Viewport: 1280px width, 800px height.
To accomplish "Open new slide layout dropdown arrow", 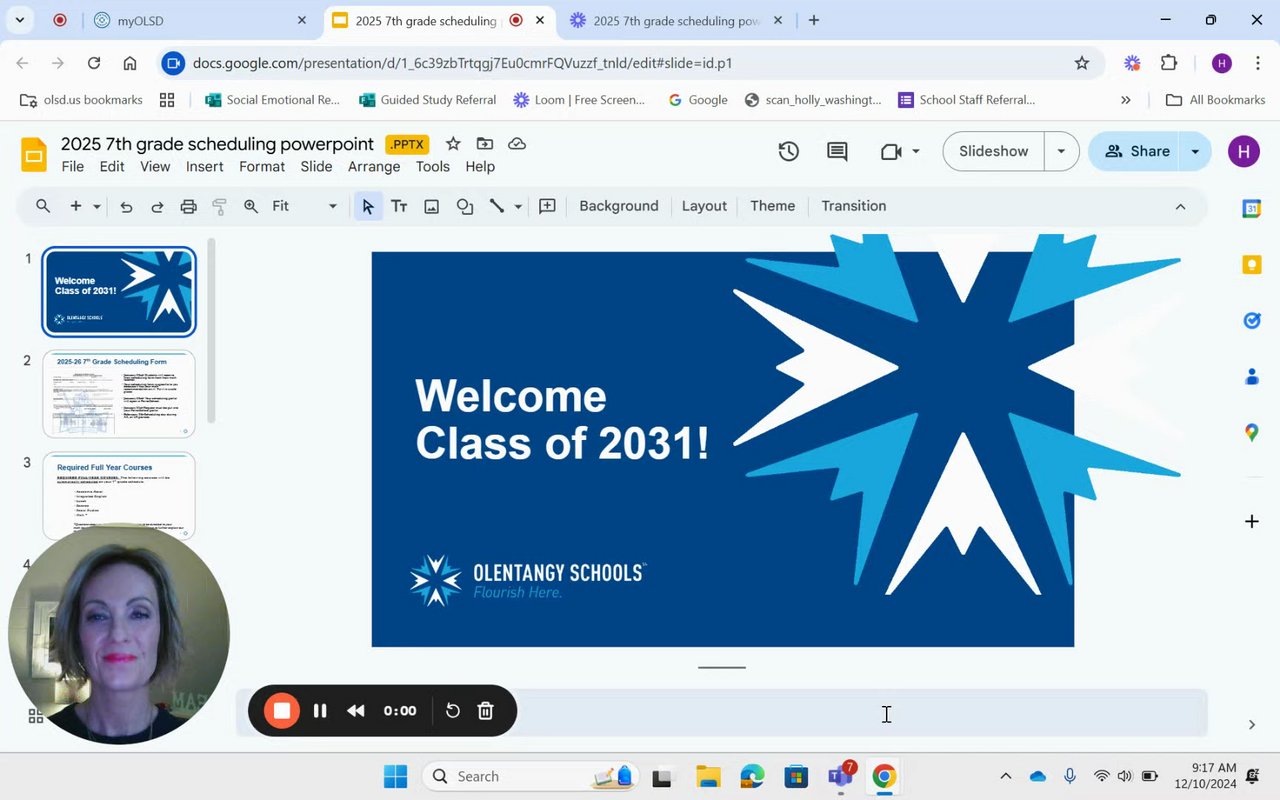I will (97, 206).
